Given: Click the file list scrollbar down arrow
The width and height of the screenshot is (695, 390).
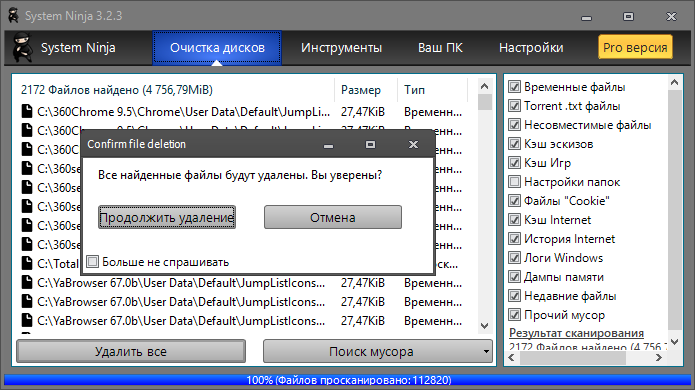Looking at the screenshot, I should click(484, 326).
